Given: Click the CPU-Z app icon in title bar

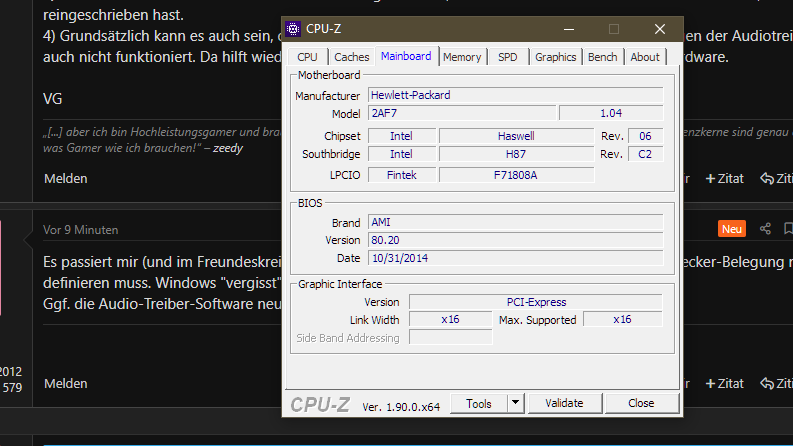Looking at the screenshot, I should point(293,29).
